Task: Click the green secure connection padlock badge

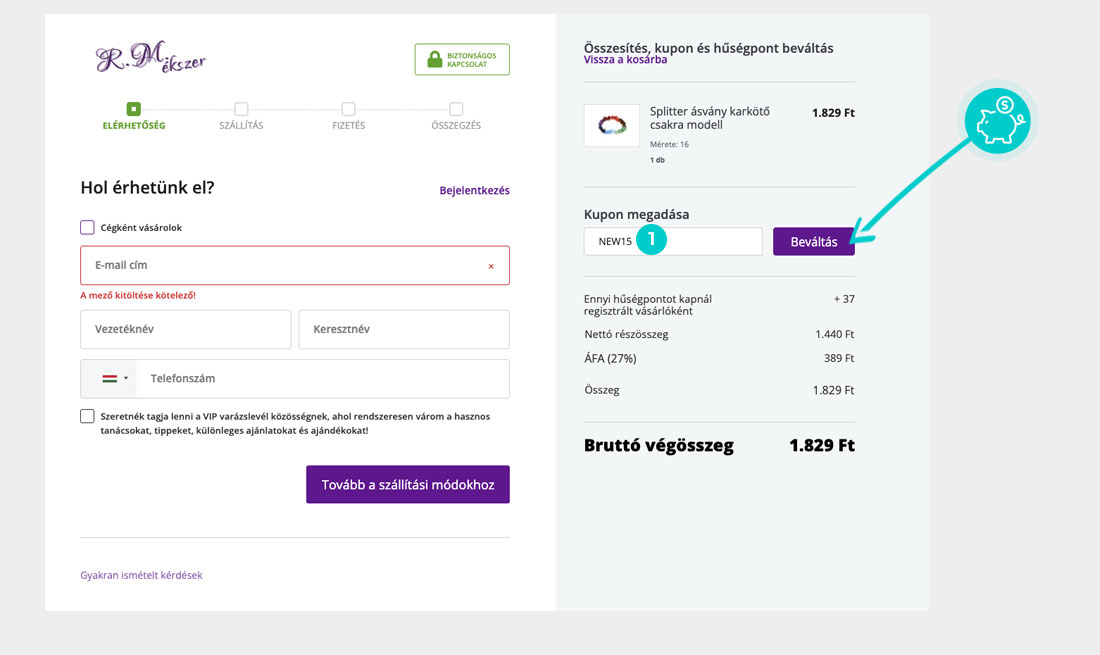Action: pyautogui.click(x=462, y=59)
